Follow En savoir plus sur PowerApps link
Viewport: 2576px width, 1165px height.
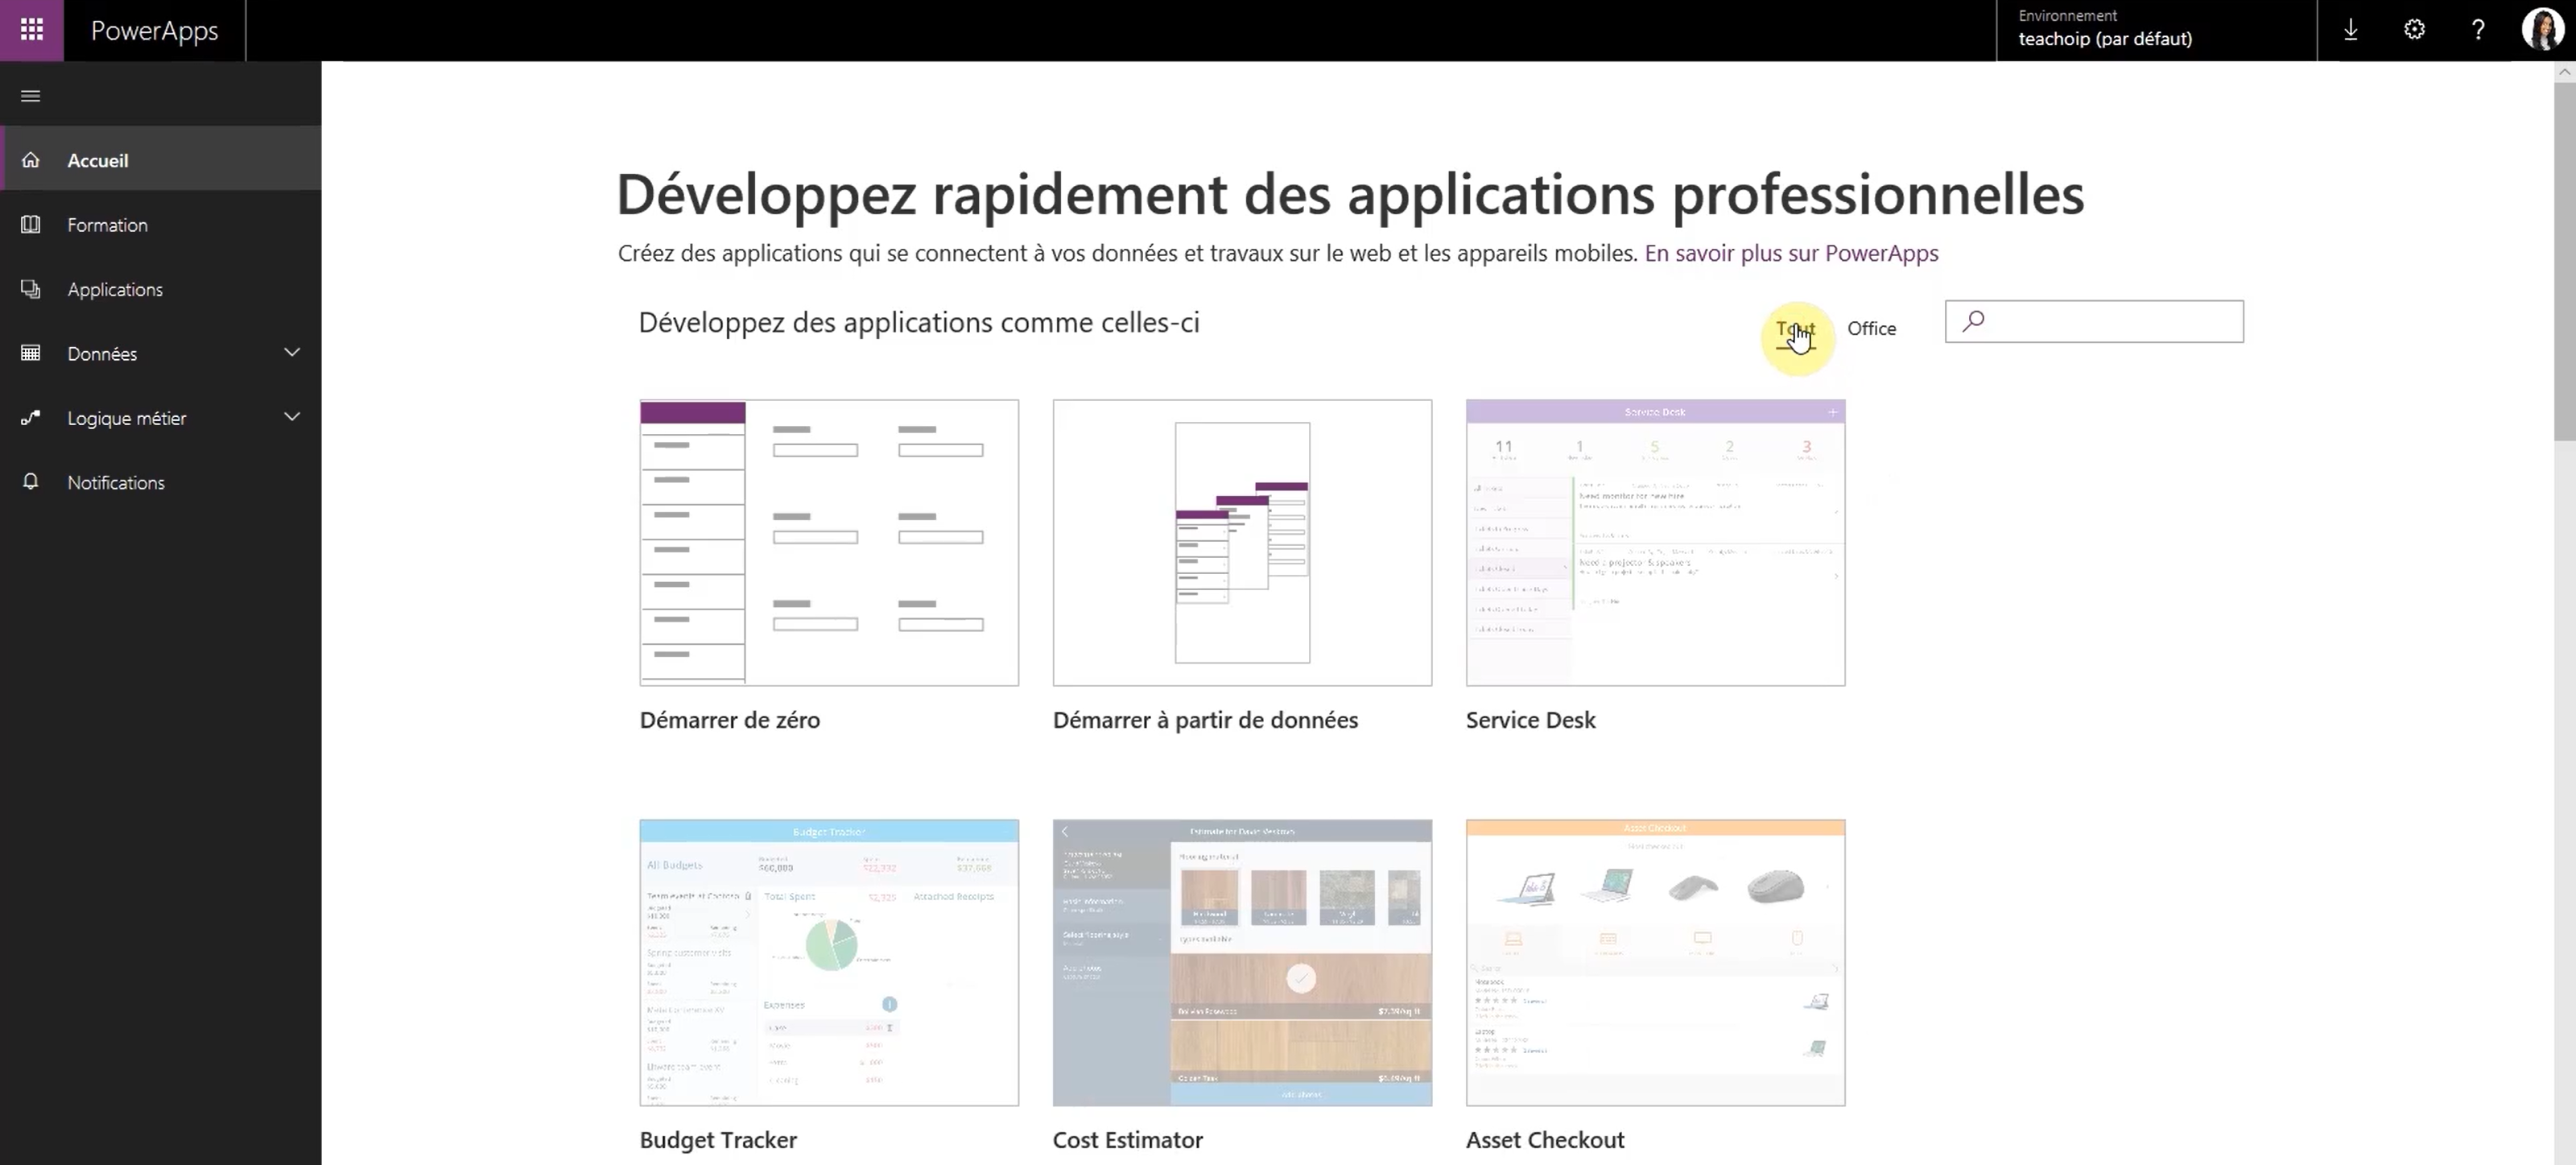(1791, 253)
